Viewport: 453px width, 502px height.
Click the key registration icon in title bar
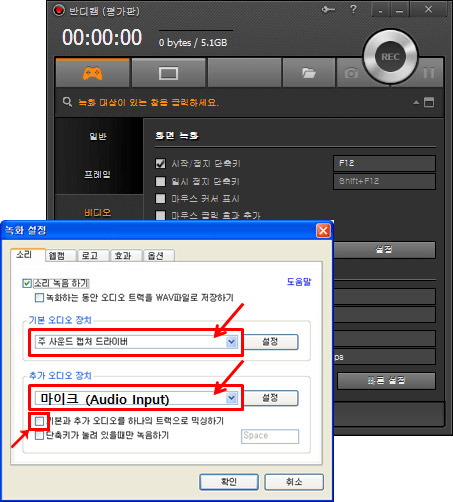(328, 10)
